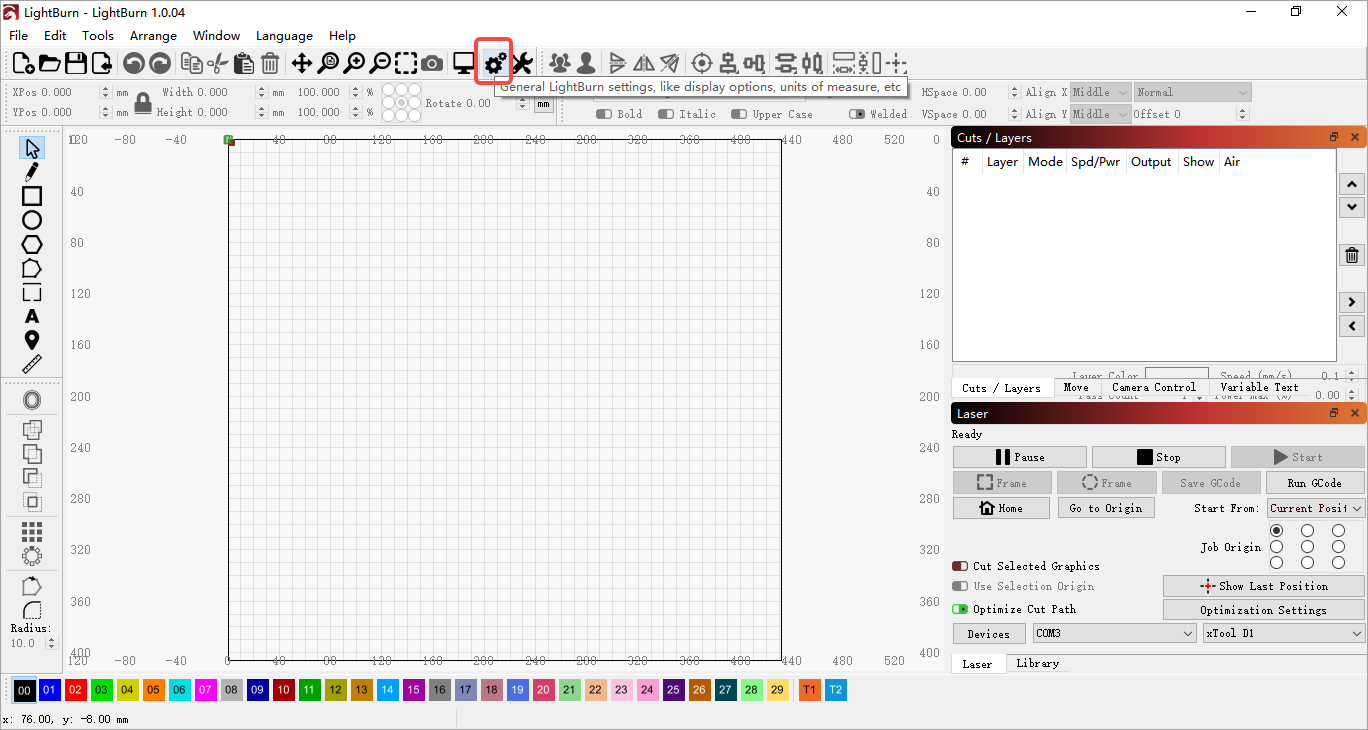1368x730 pixels.
Task: Click the mm units toggle button
Action: coord(543,104)
